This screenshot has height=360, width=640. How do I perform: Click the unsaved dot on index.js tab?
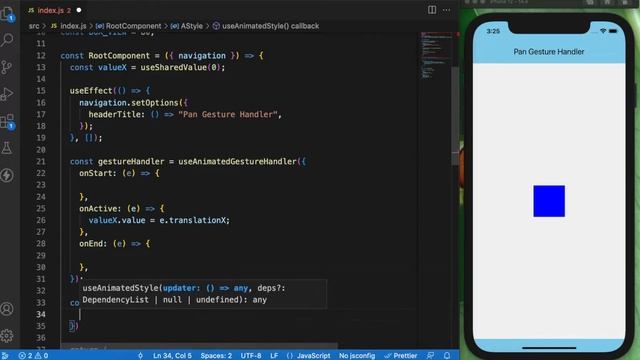[x=79, y=10]
